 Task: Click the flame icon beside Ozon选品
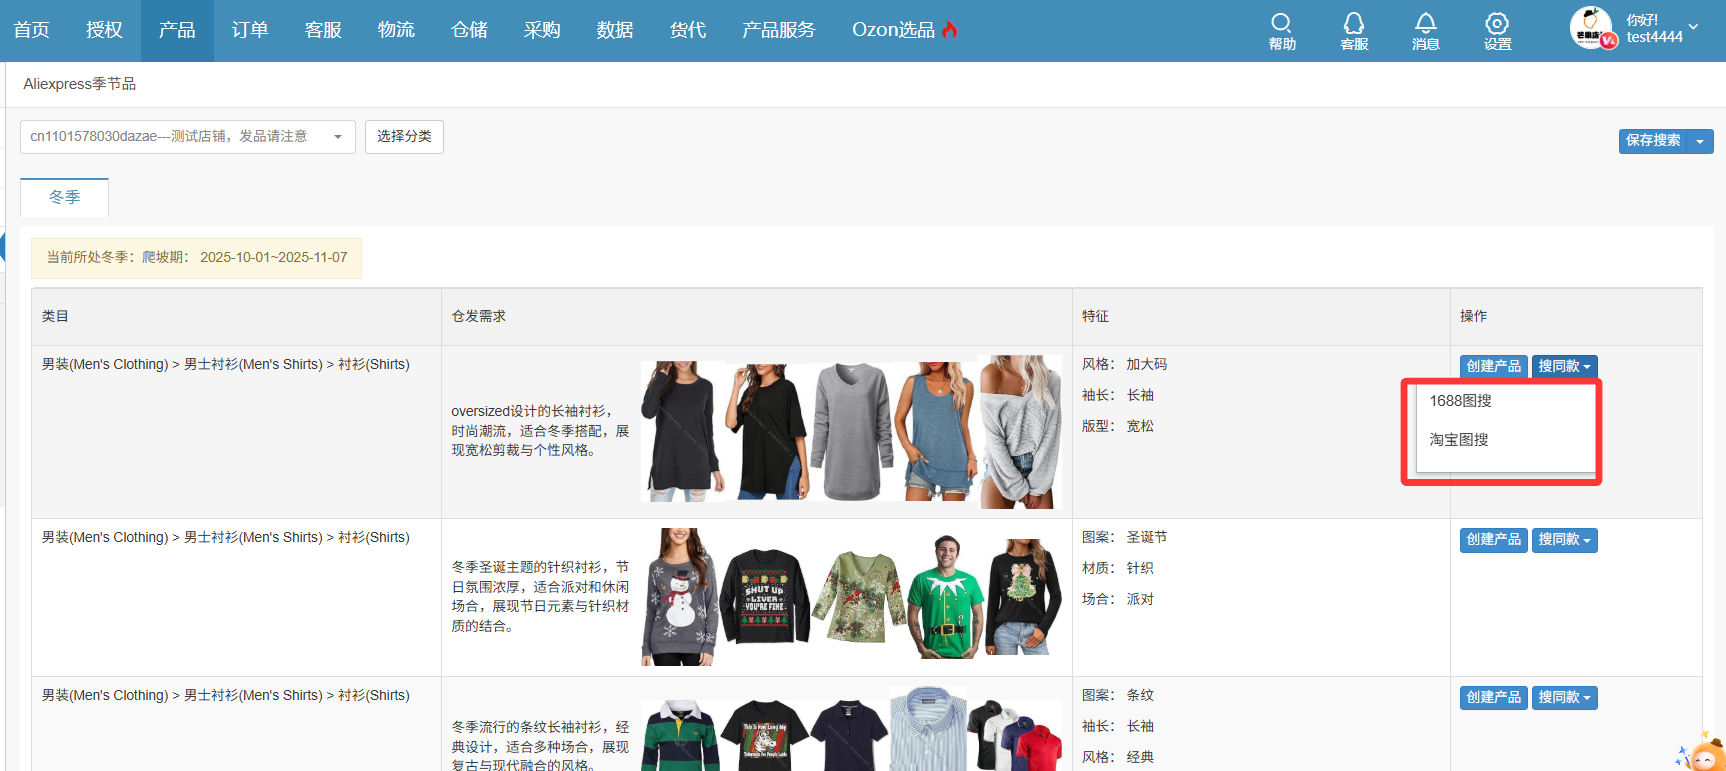tap(950, 30)
